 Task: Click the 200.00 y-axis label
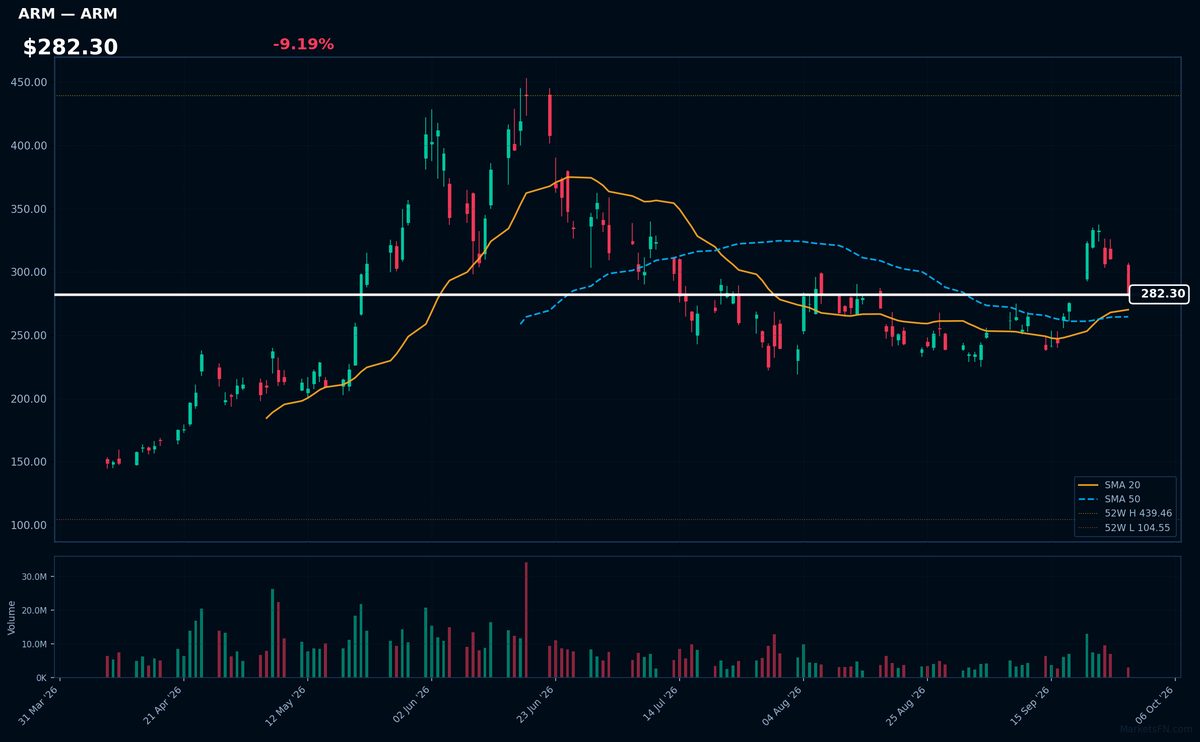[29, 399]
